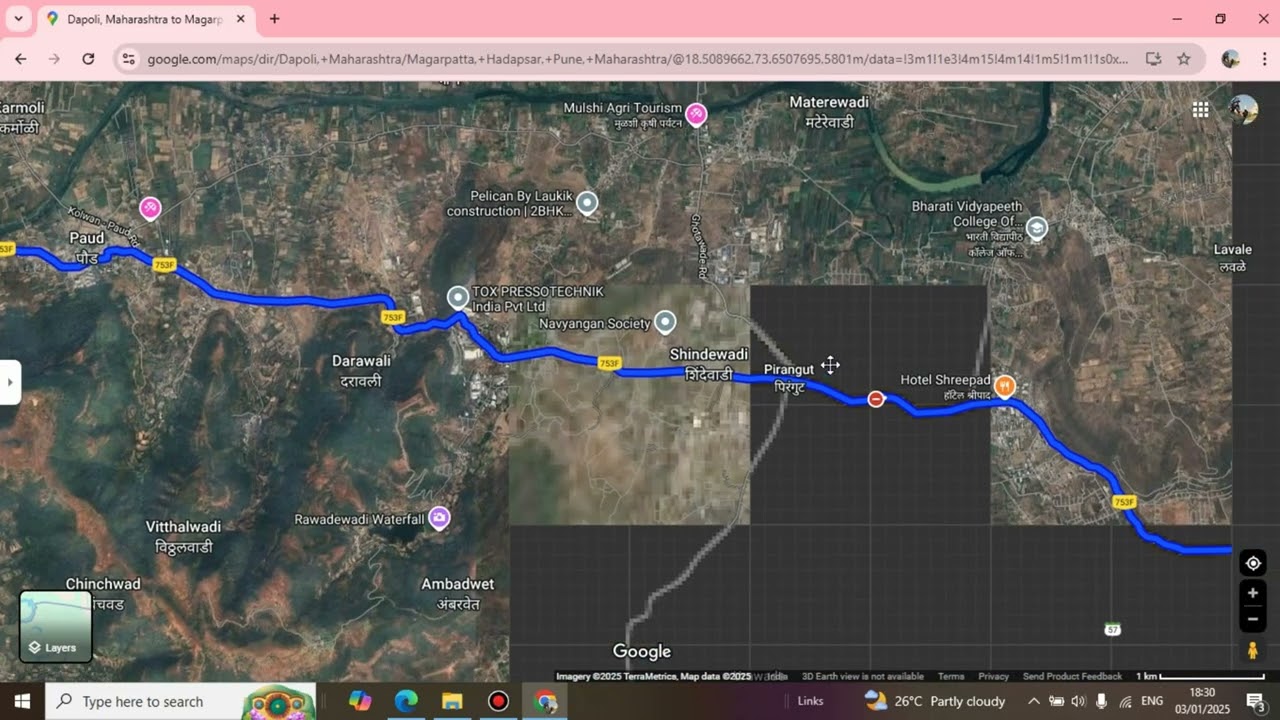1280x720 pixels.
Task: Click the Materewadi place label
Action: [829, 112]
